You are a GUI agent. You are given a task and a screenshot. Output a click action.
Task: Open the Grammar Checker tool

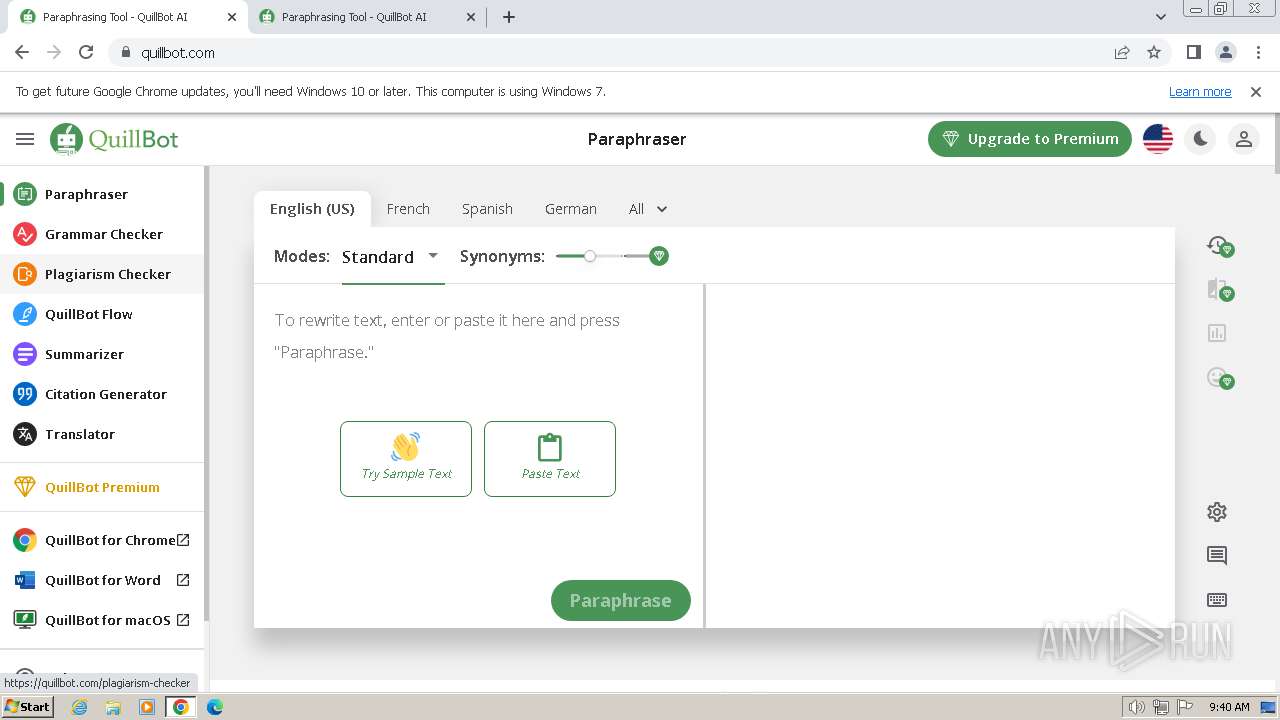[x=102, y=234]
